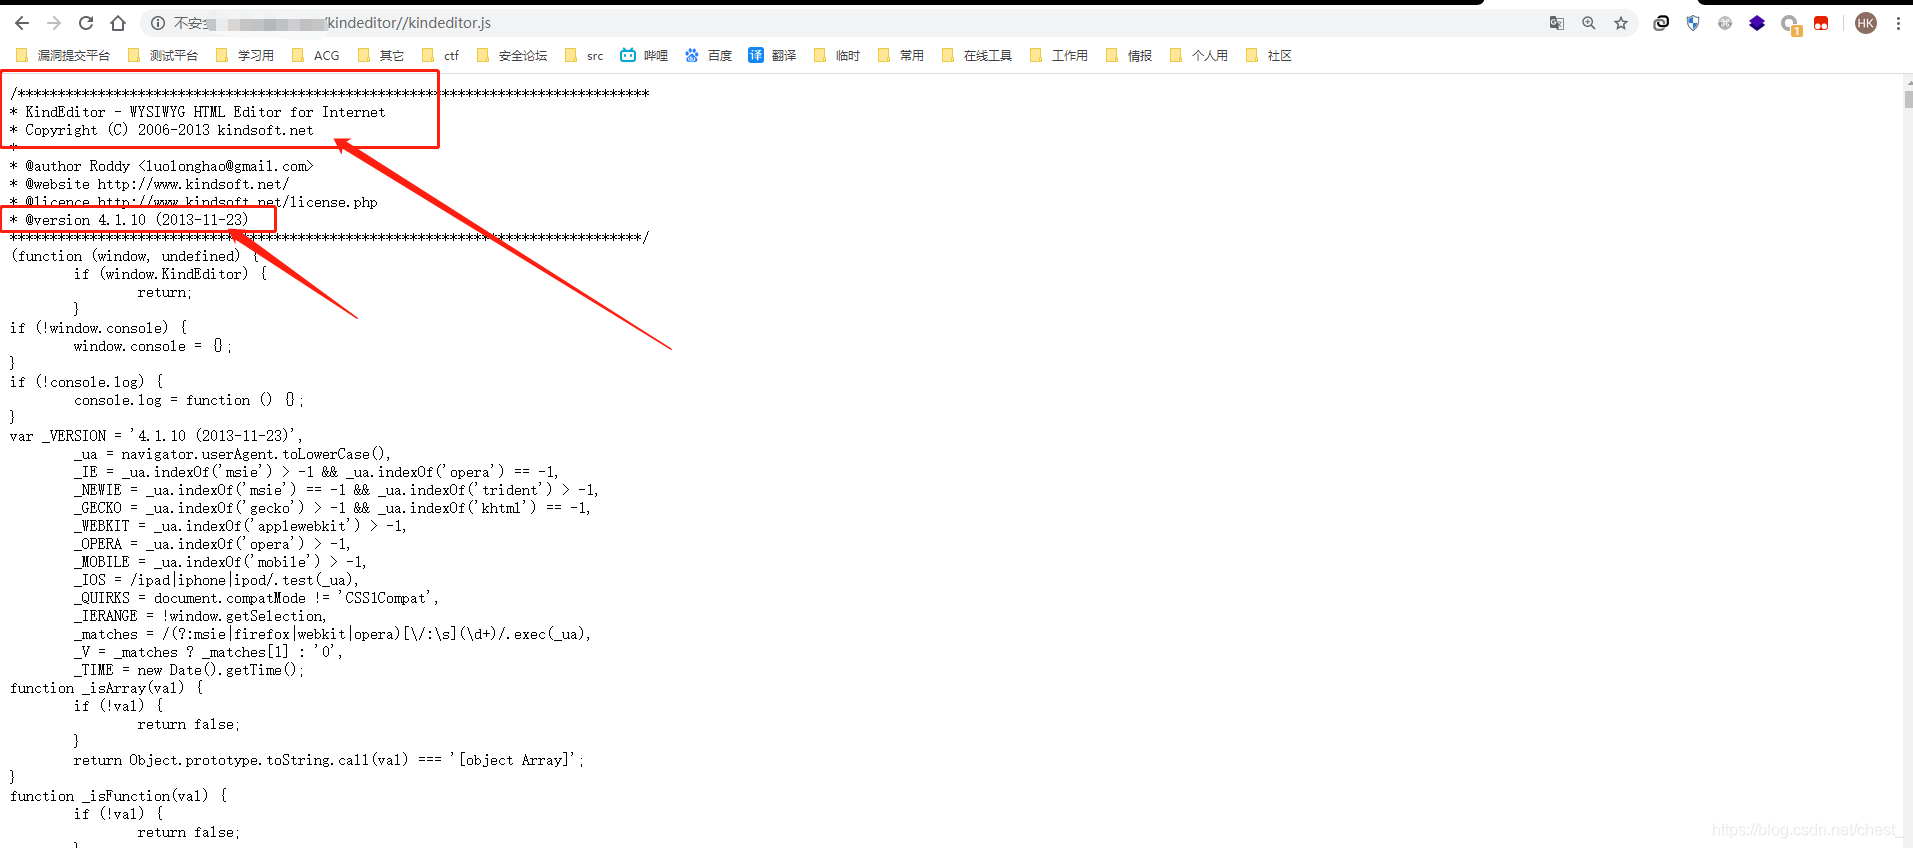Click '_TIME = new Date().getTime()' line

tap(188, 670)
